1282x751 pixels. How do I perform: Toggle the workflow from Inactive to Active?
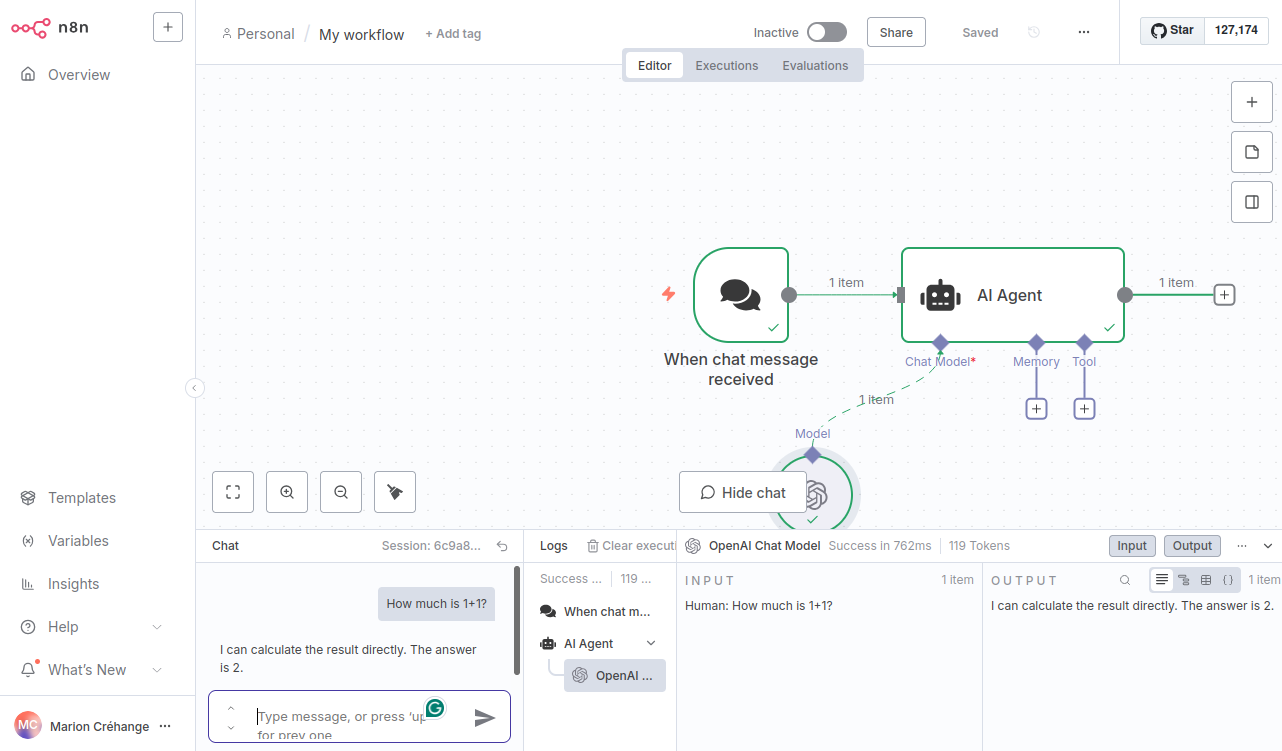[x=826, y=31]
